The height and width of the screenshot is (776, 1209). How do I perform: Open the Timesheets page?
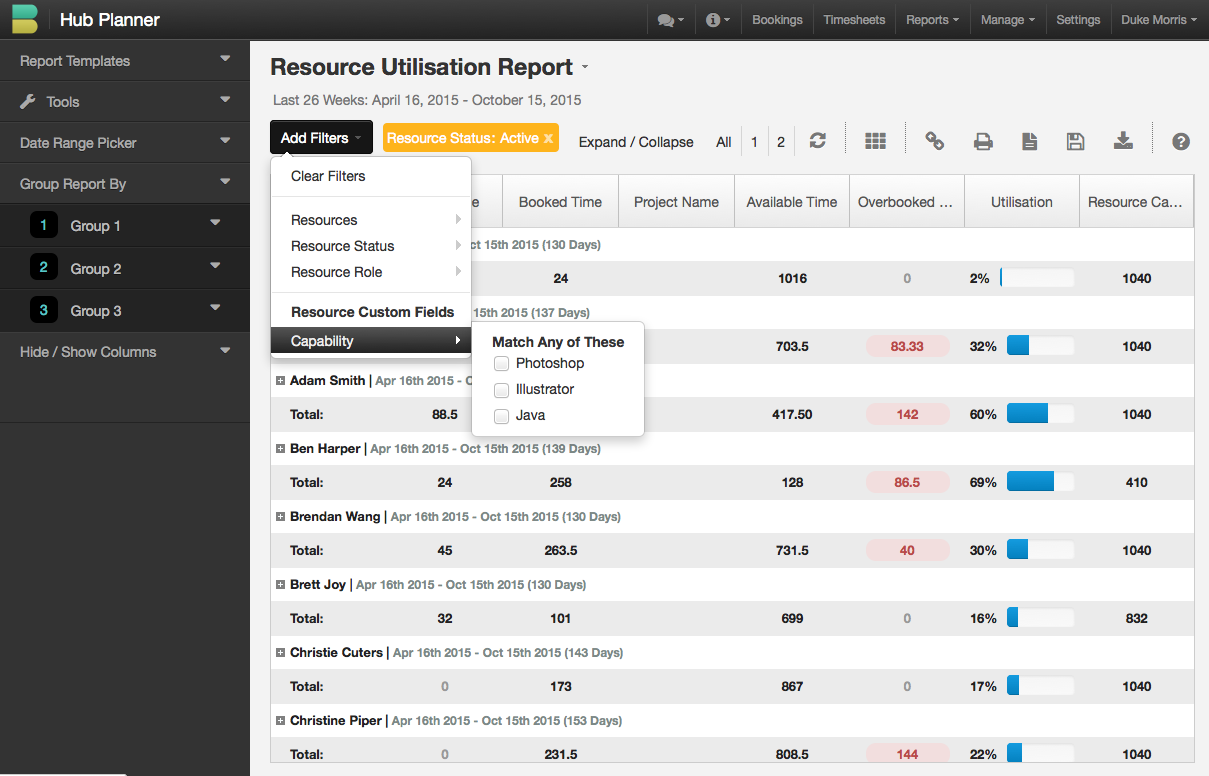coord(854,20)
